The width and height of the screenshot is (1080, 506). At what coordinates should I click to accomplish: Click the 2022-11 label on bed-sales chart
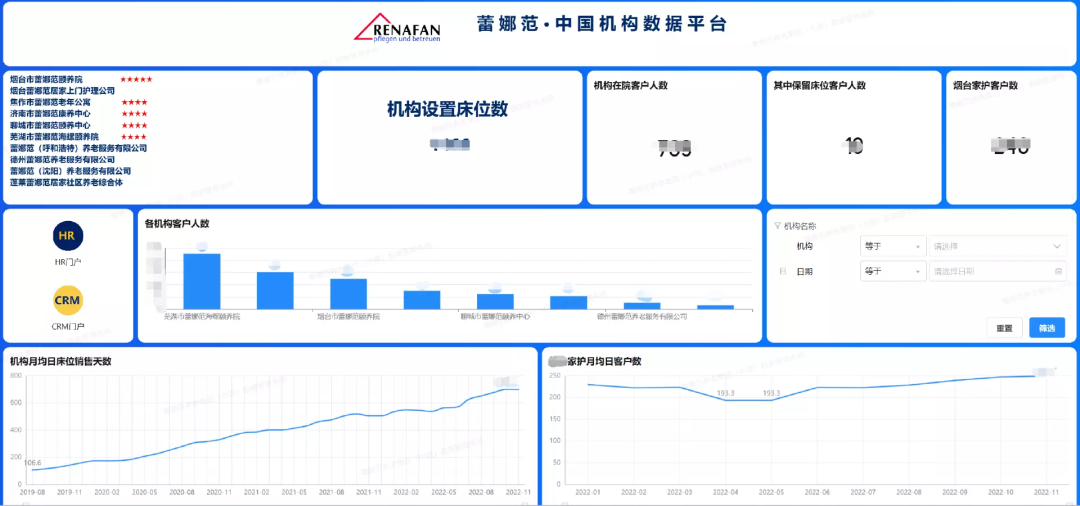517,492
